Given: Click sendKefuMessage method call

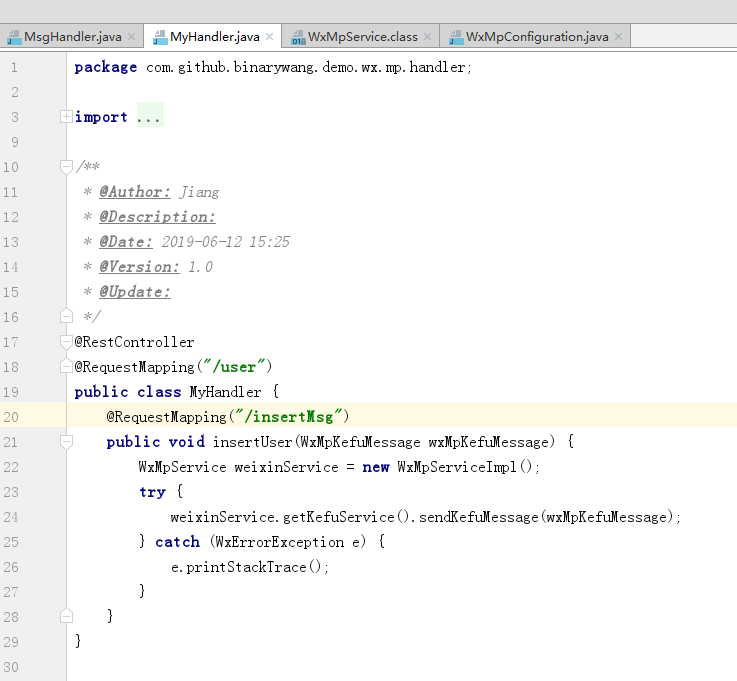Looking at the screenshot, I should coord(478,517).
